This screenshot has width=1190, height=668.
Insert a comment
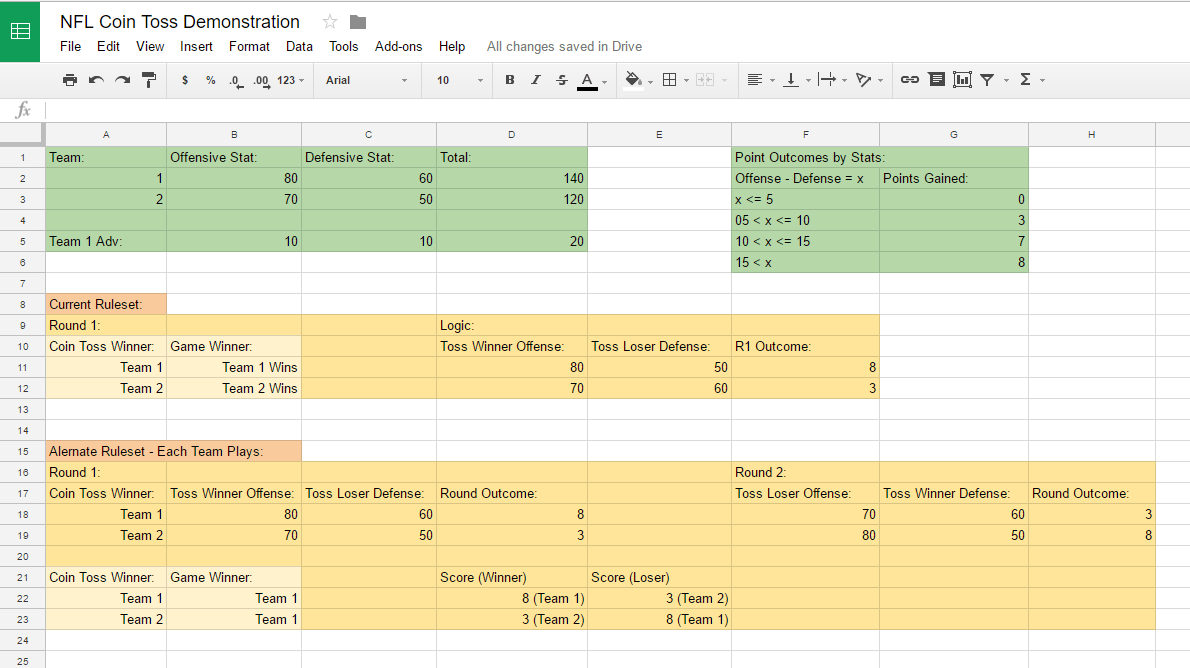pyautogui.click(x=937, y=79)
